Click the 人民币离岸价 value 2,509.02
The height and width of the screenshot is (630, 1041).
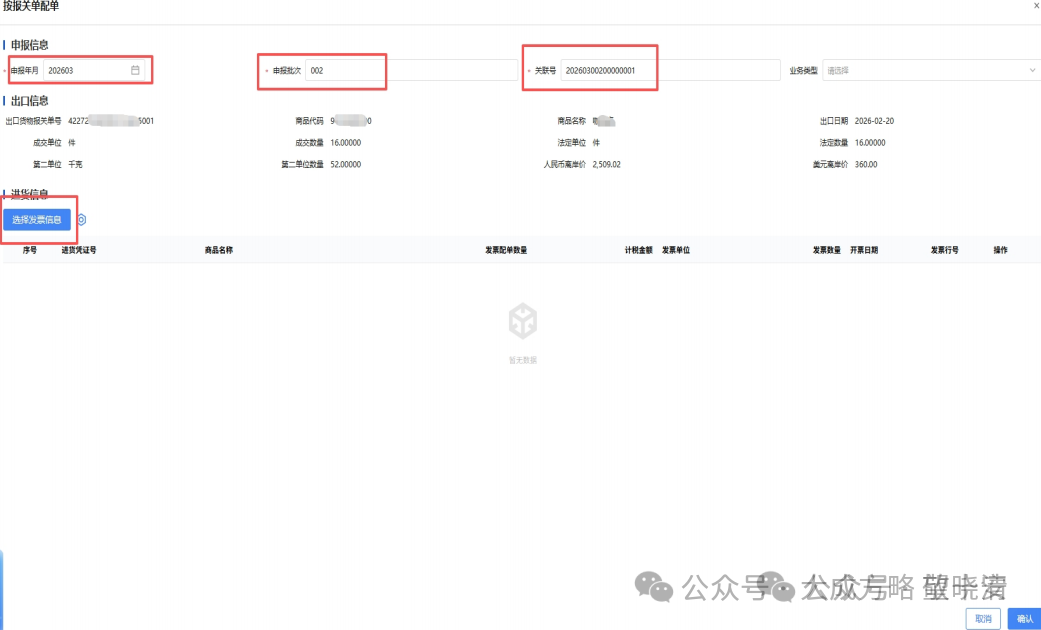(x=606, y=165)
